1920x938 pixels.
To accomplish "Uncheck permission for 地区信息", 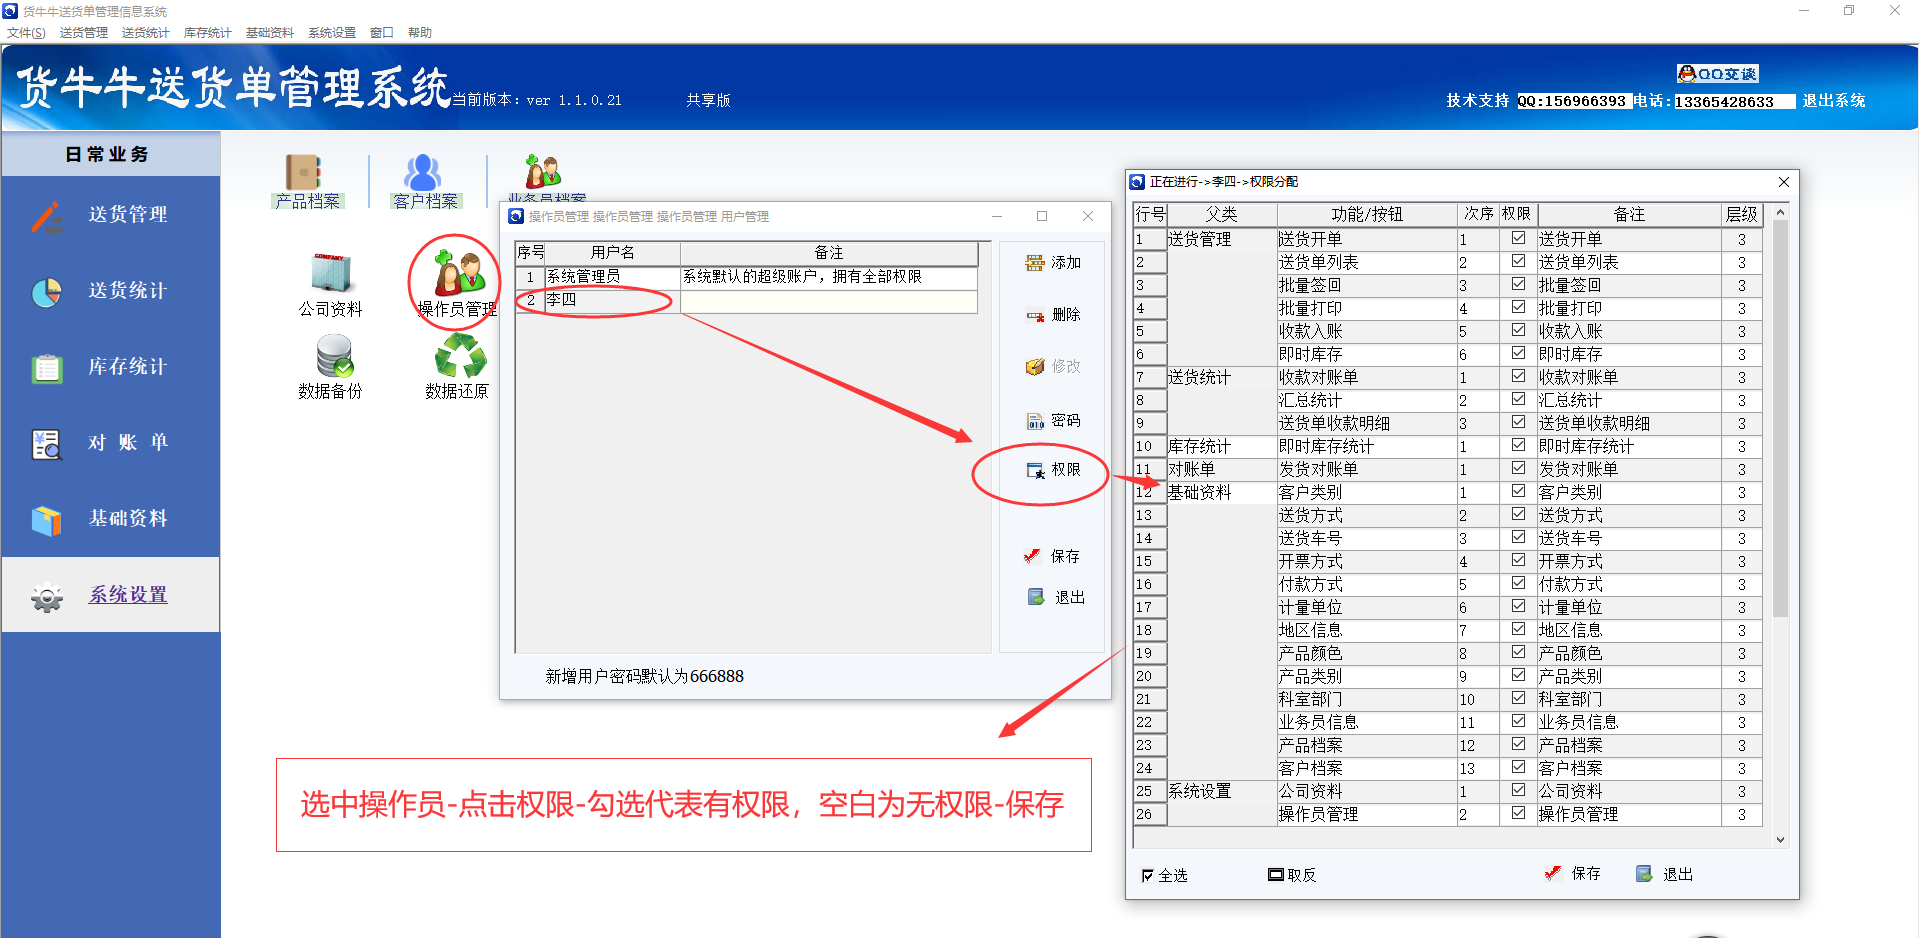I will tap(1518, 630).
